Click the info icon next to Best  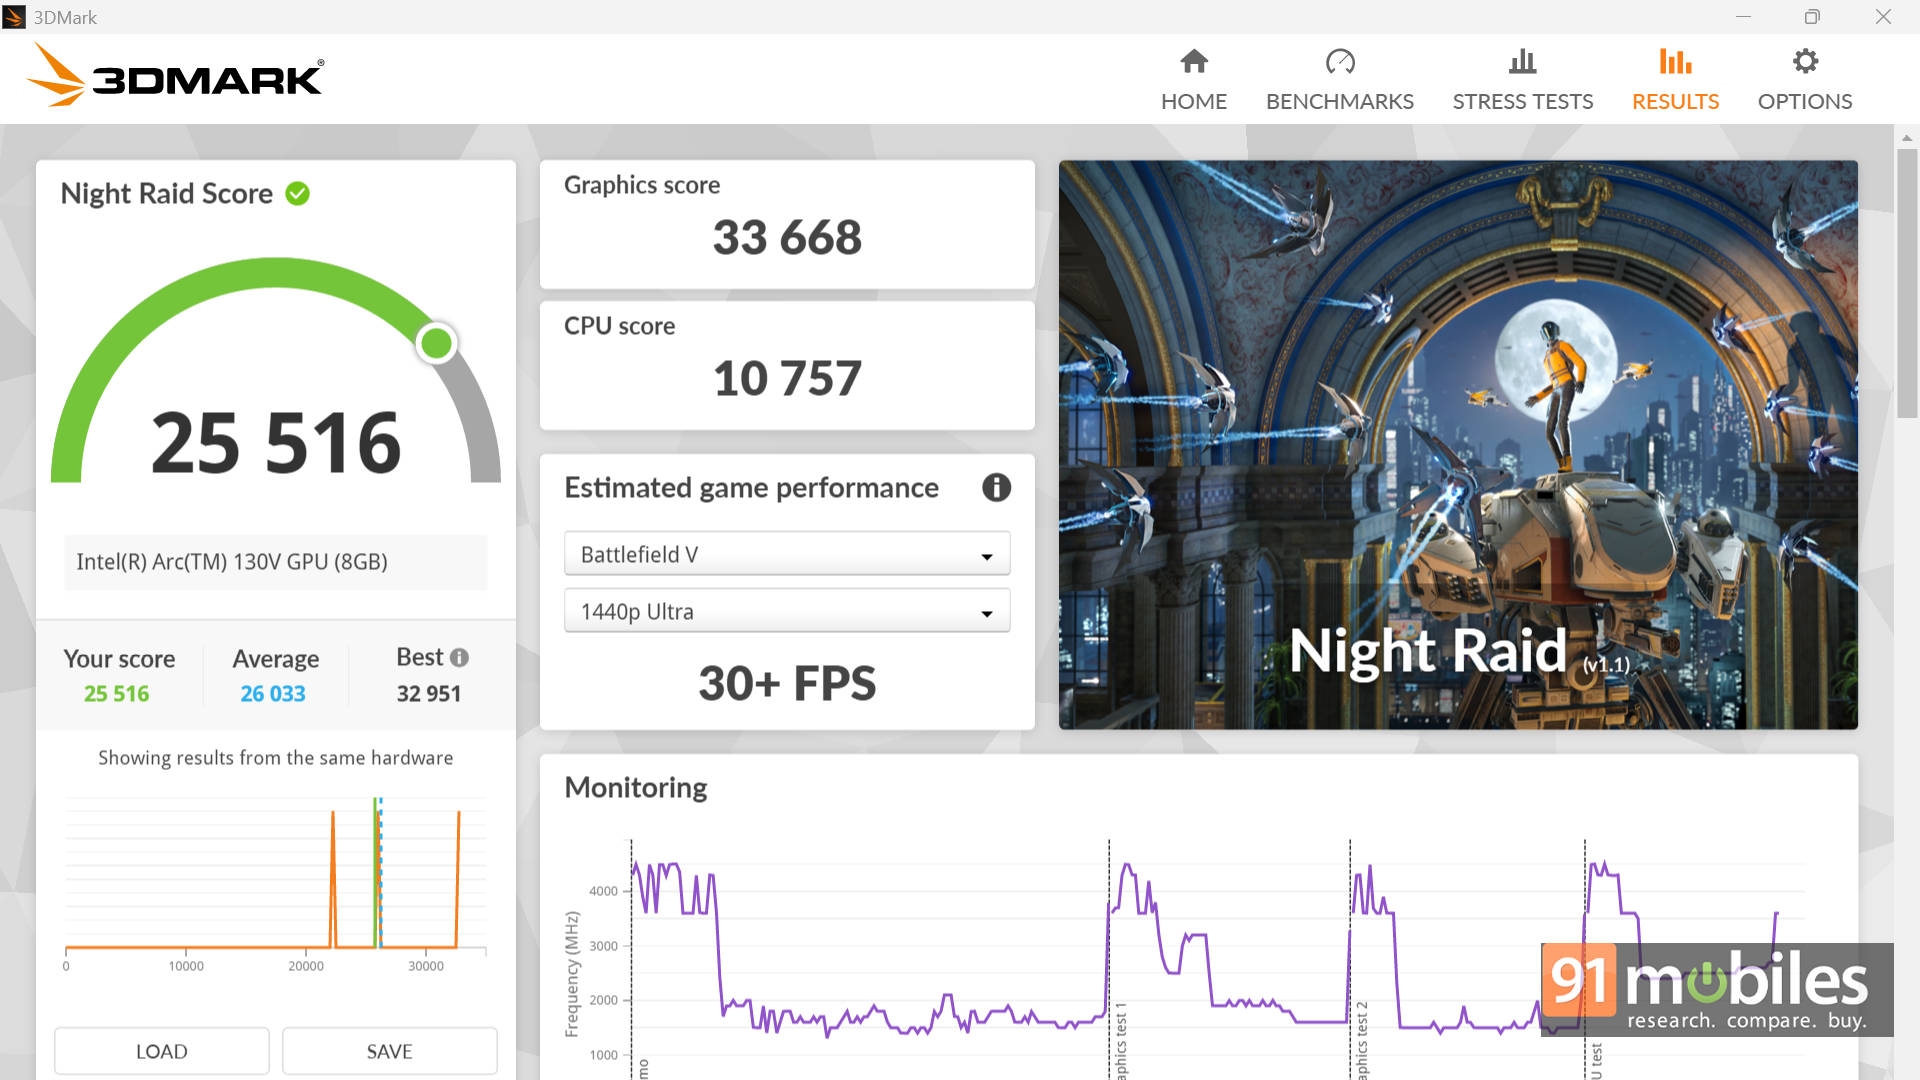coord(459,658)
